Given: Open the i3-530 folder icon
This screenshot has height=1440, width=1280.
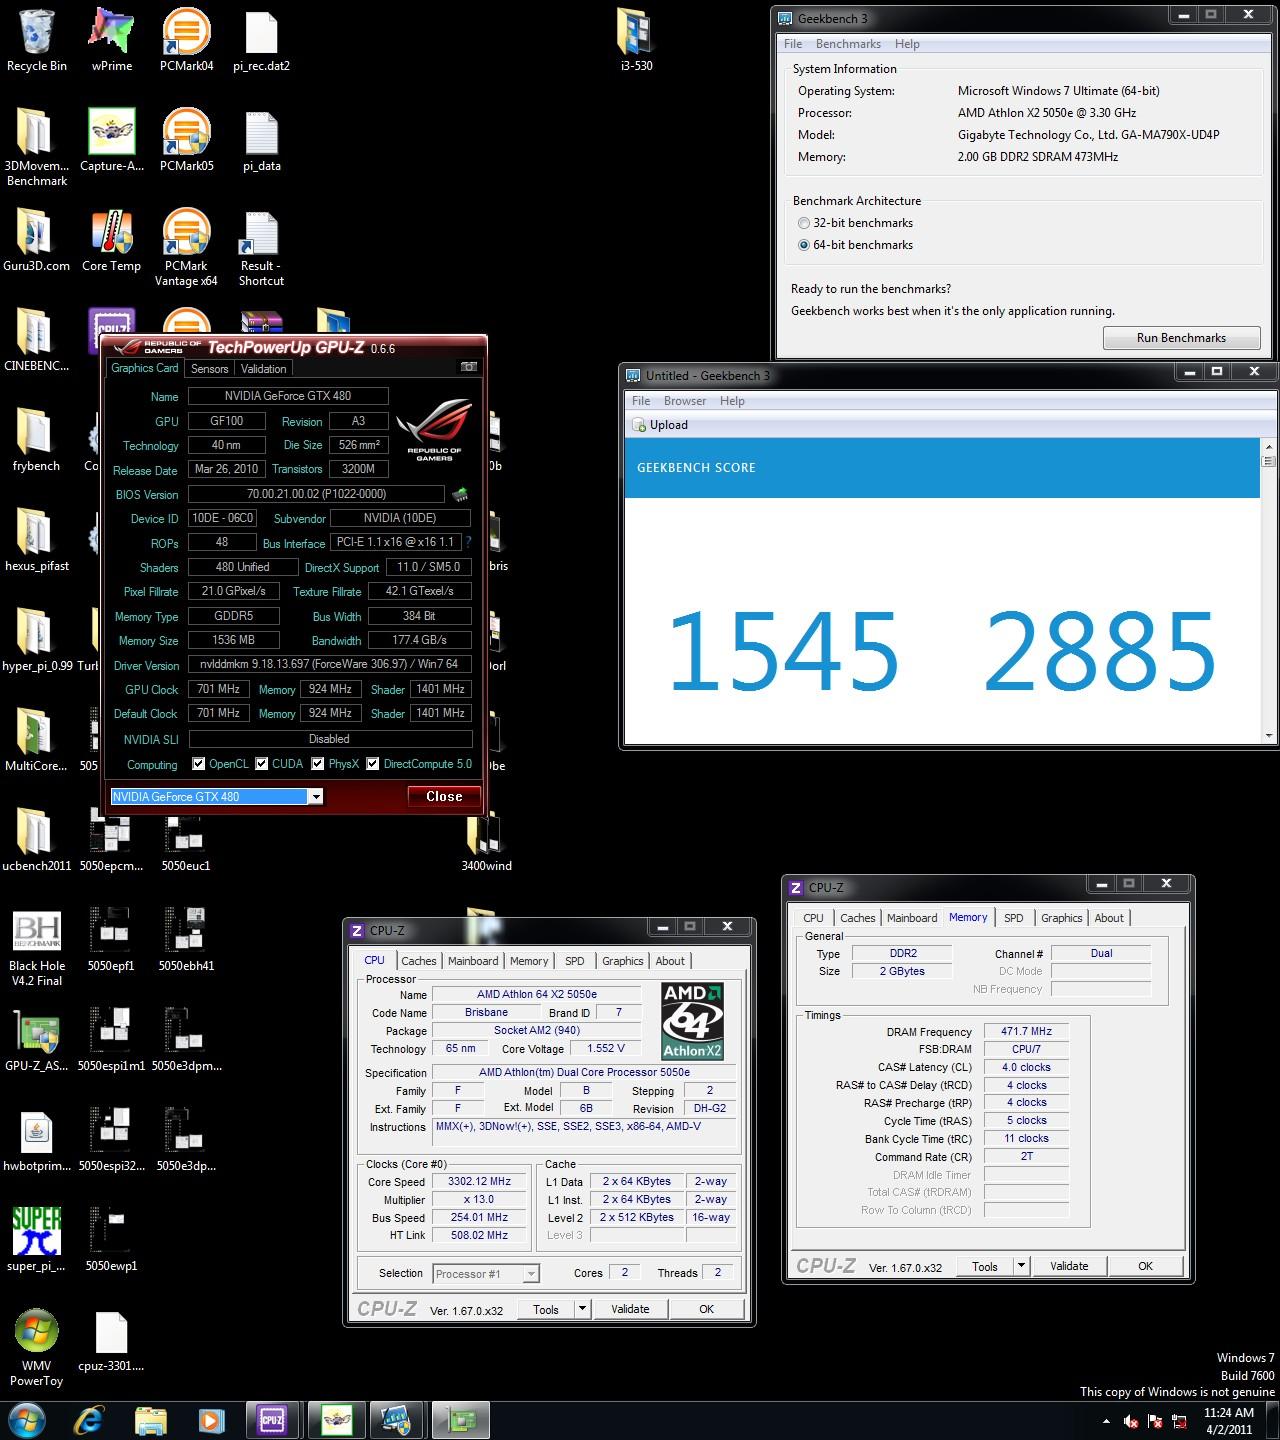Looking at the screenshot, I should [636, 32].
